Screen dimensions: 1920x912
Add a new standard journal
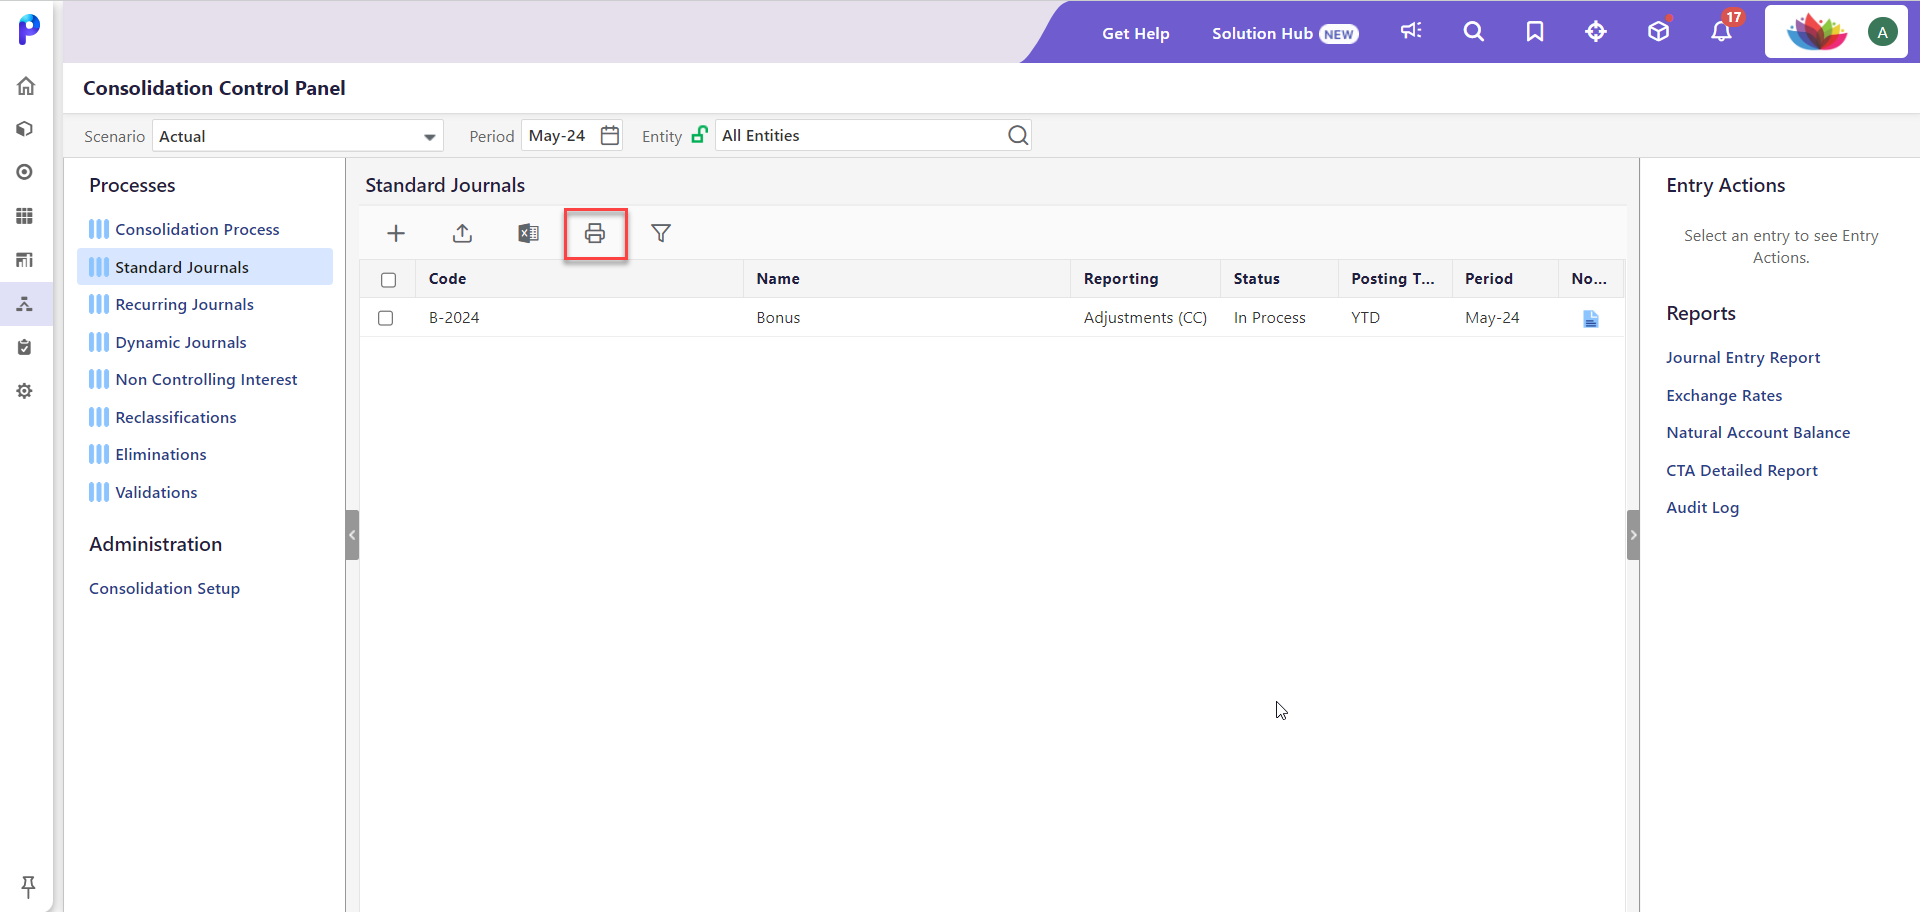[x=396, y=233]
